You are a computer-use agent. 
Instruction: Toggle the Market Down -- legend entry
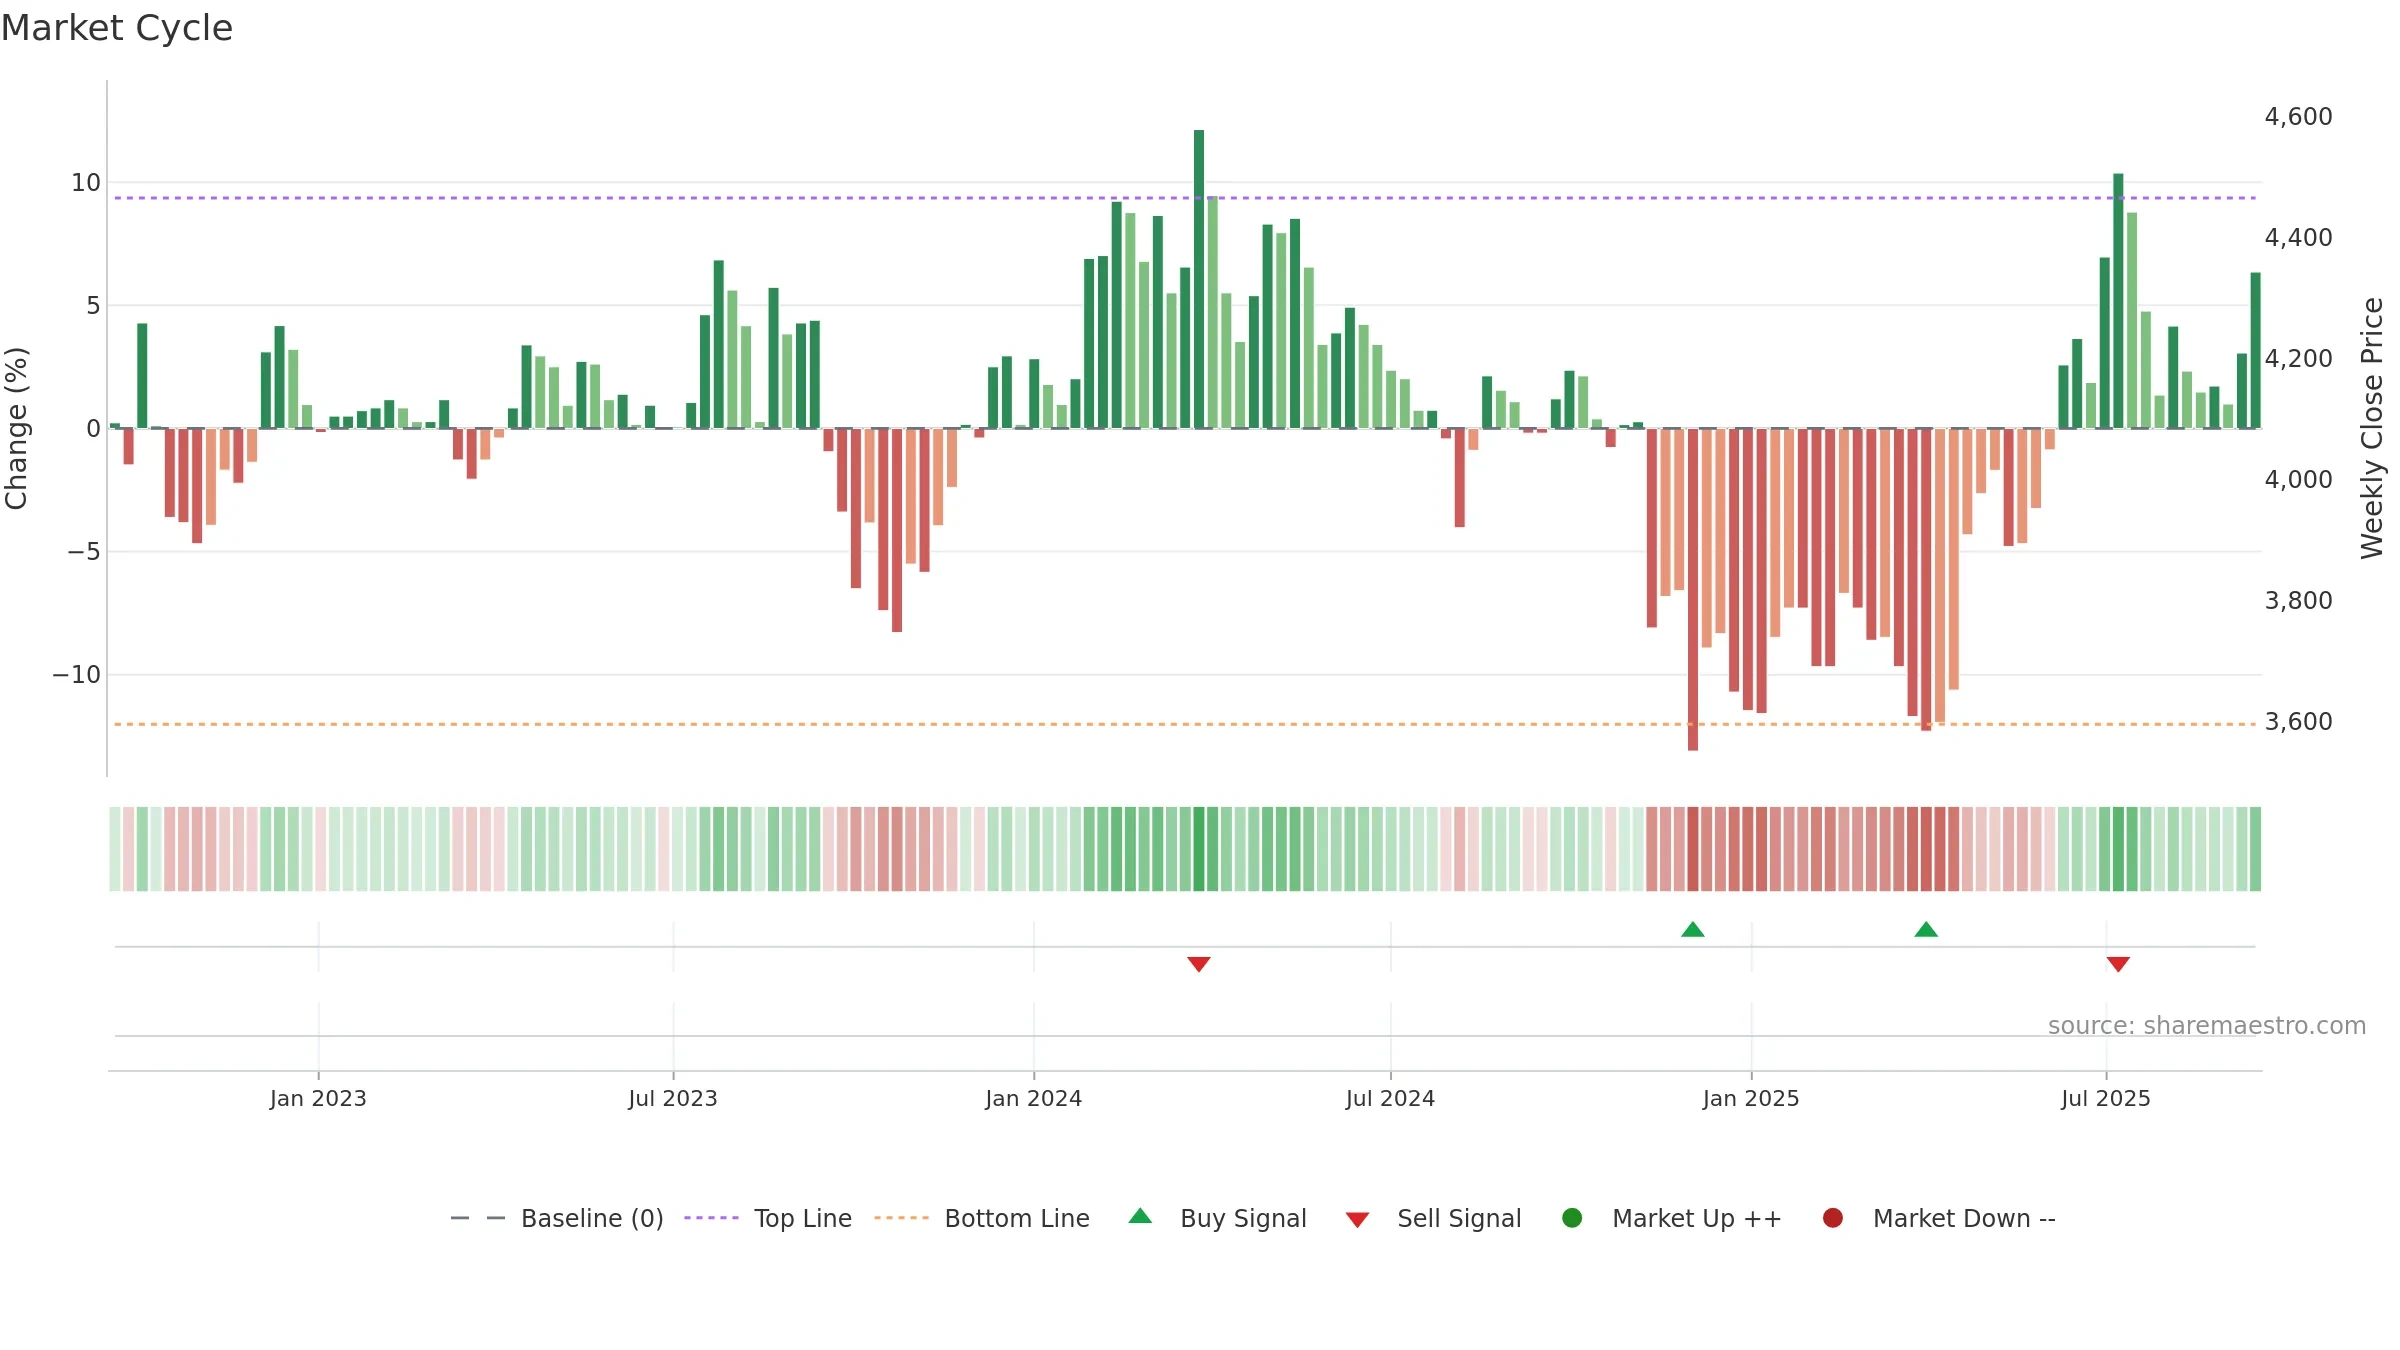point(1939,1218)
